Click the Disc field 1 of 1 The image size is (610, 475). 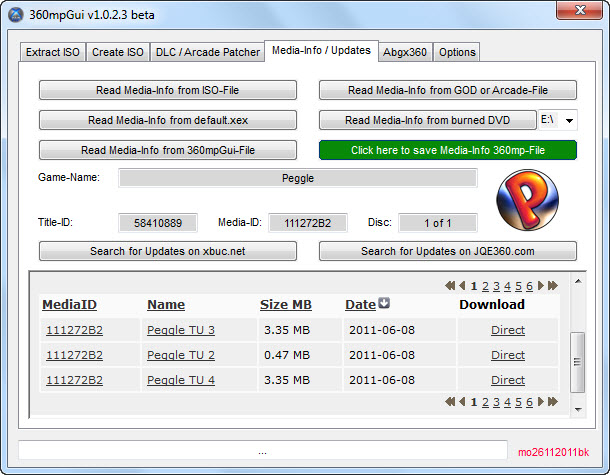coord(438,223)
